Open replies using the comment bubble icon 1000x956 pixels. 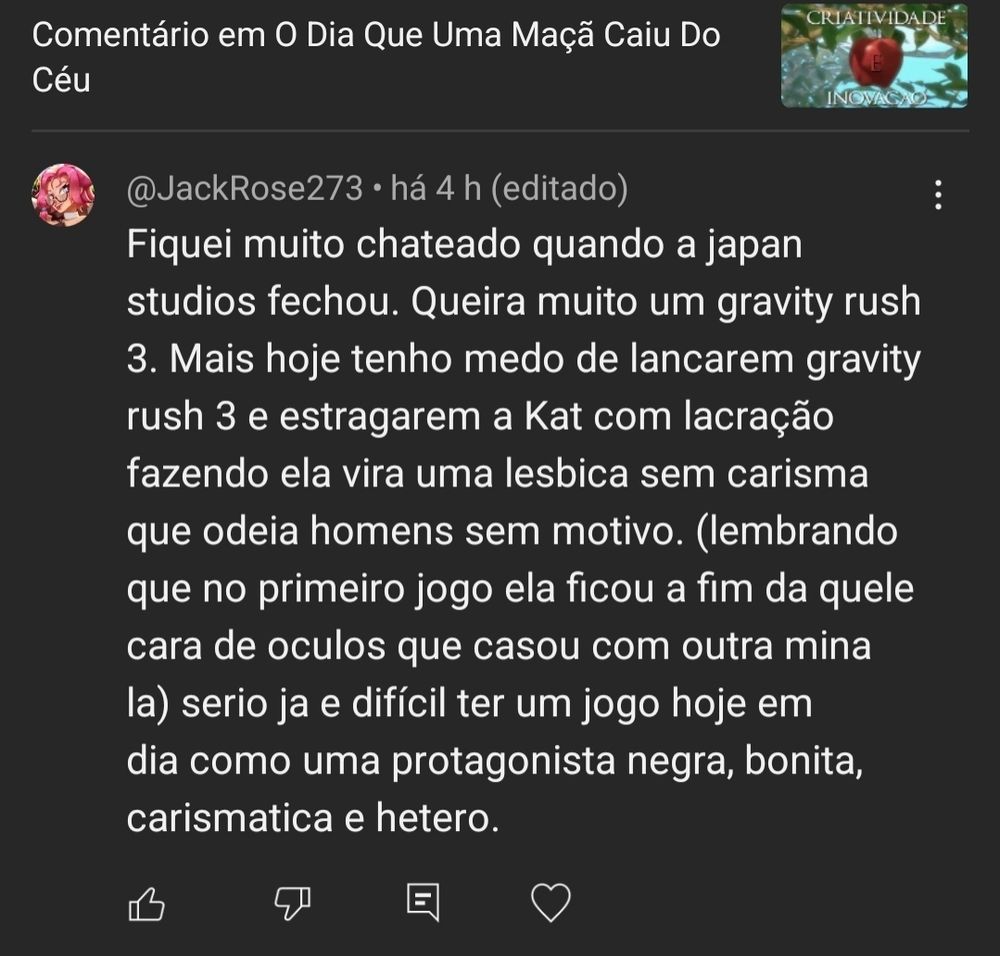point(423,902)
